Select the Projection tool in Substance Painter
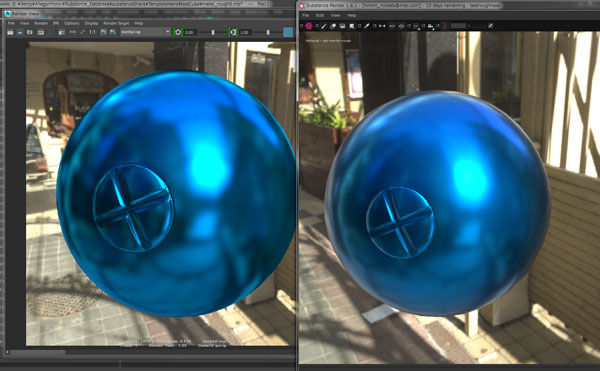Image resolution: width=600 pixels, height=371 pixels. [342, 26]
